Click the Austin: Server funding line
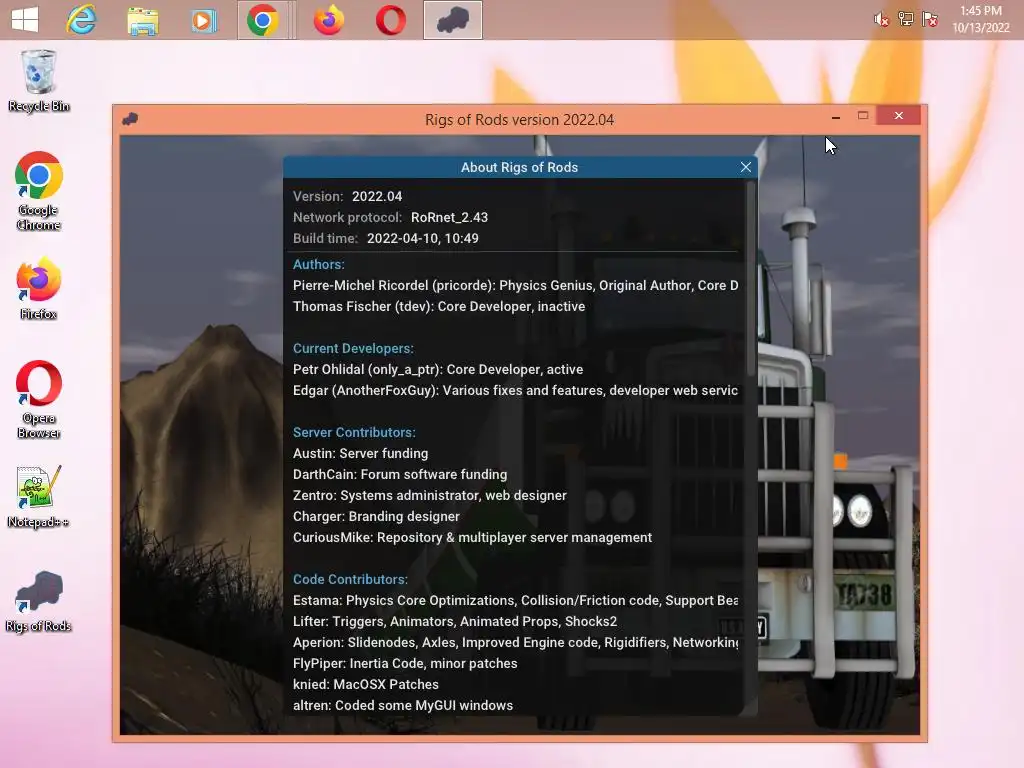The height and width of the screenshot is (768, 1024). (360, 453)
